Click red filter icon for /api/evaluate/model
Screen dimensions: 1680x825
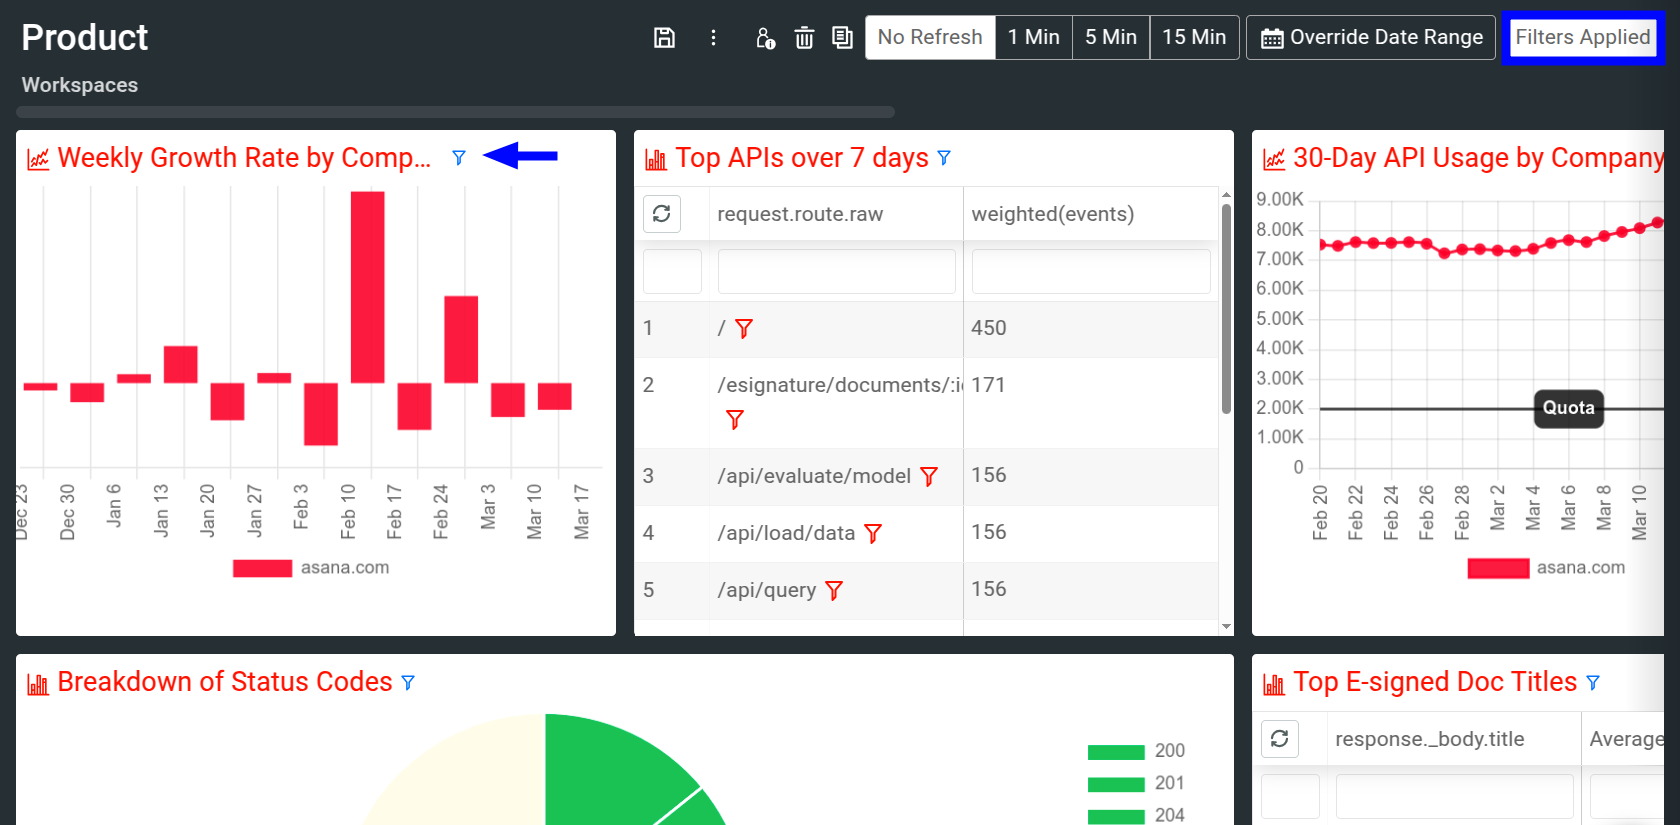pos(929,477)
